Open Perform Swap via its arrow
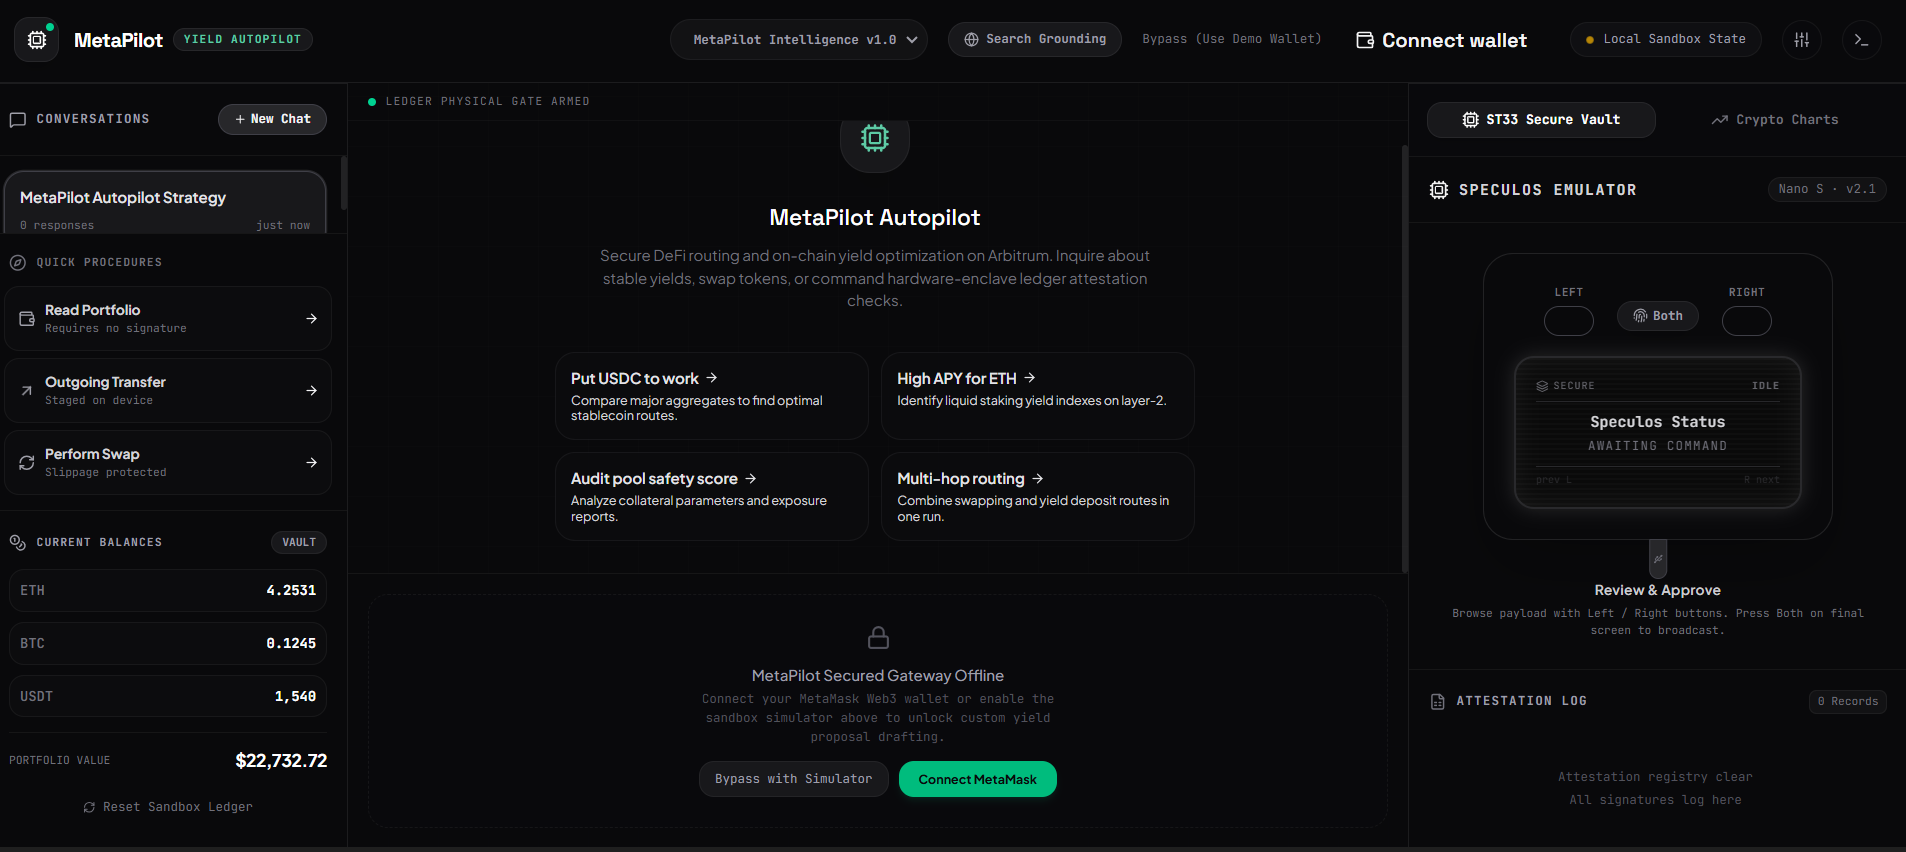The width and height of the screenshot is (1906, 852). coord(312,463)
